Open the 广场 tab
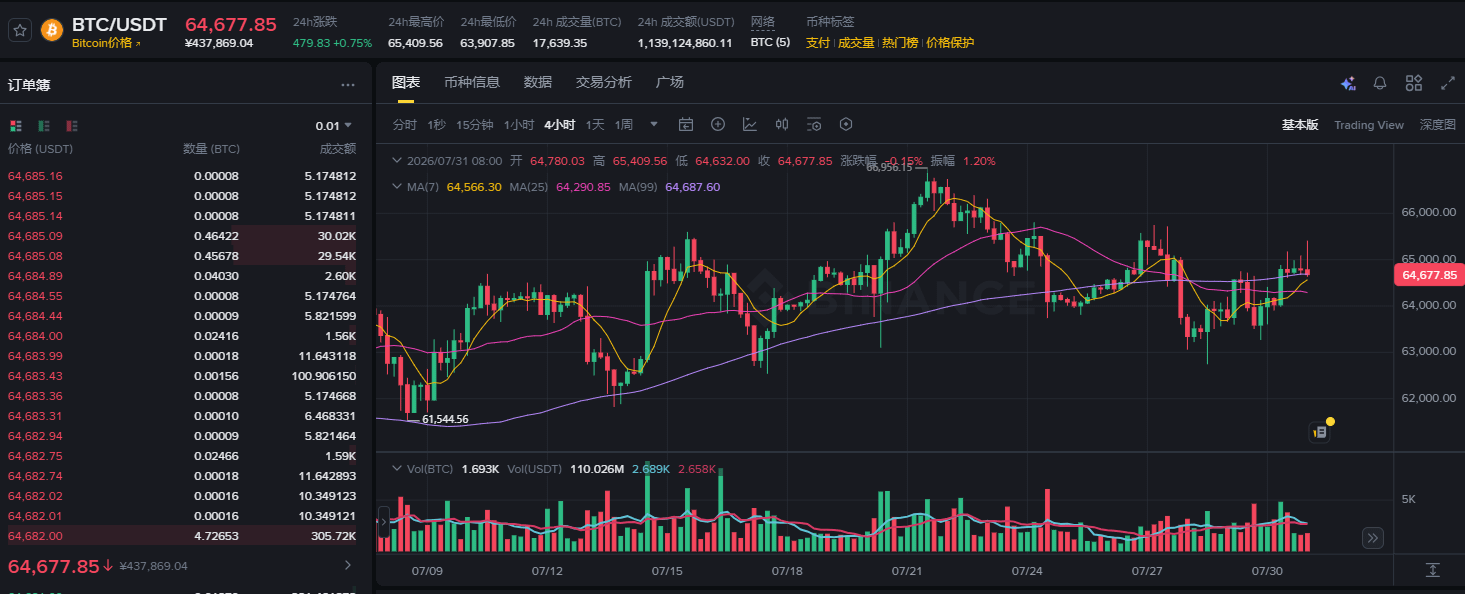 (x=670, y=82)
